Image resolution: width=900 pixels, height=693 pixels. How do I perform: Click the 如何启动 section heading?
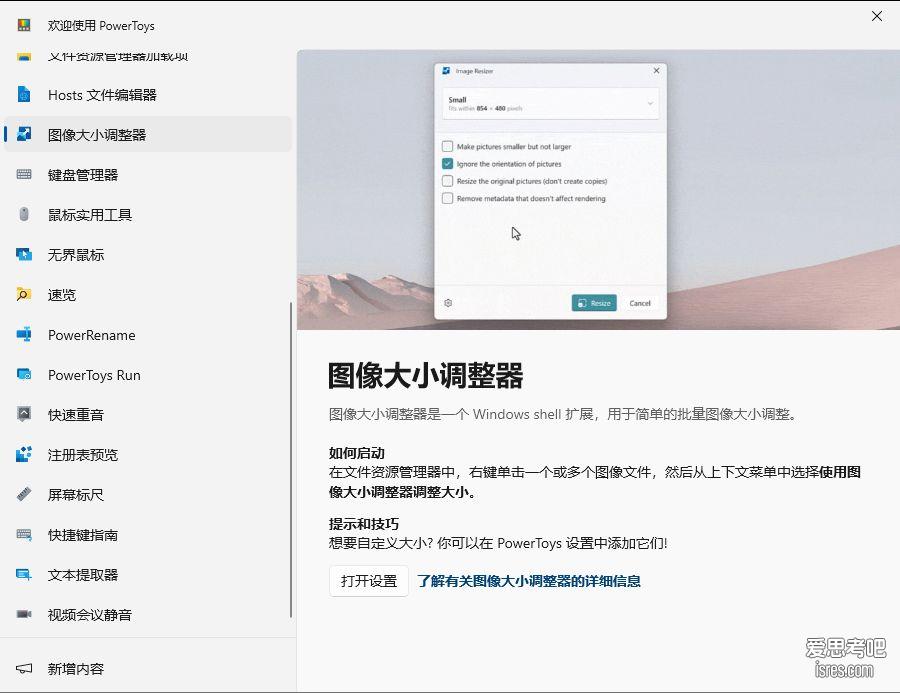tap(356, 453)
